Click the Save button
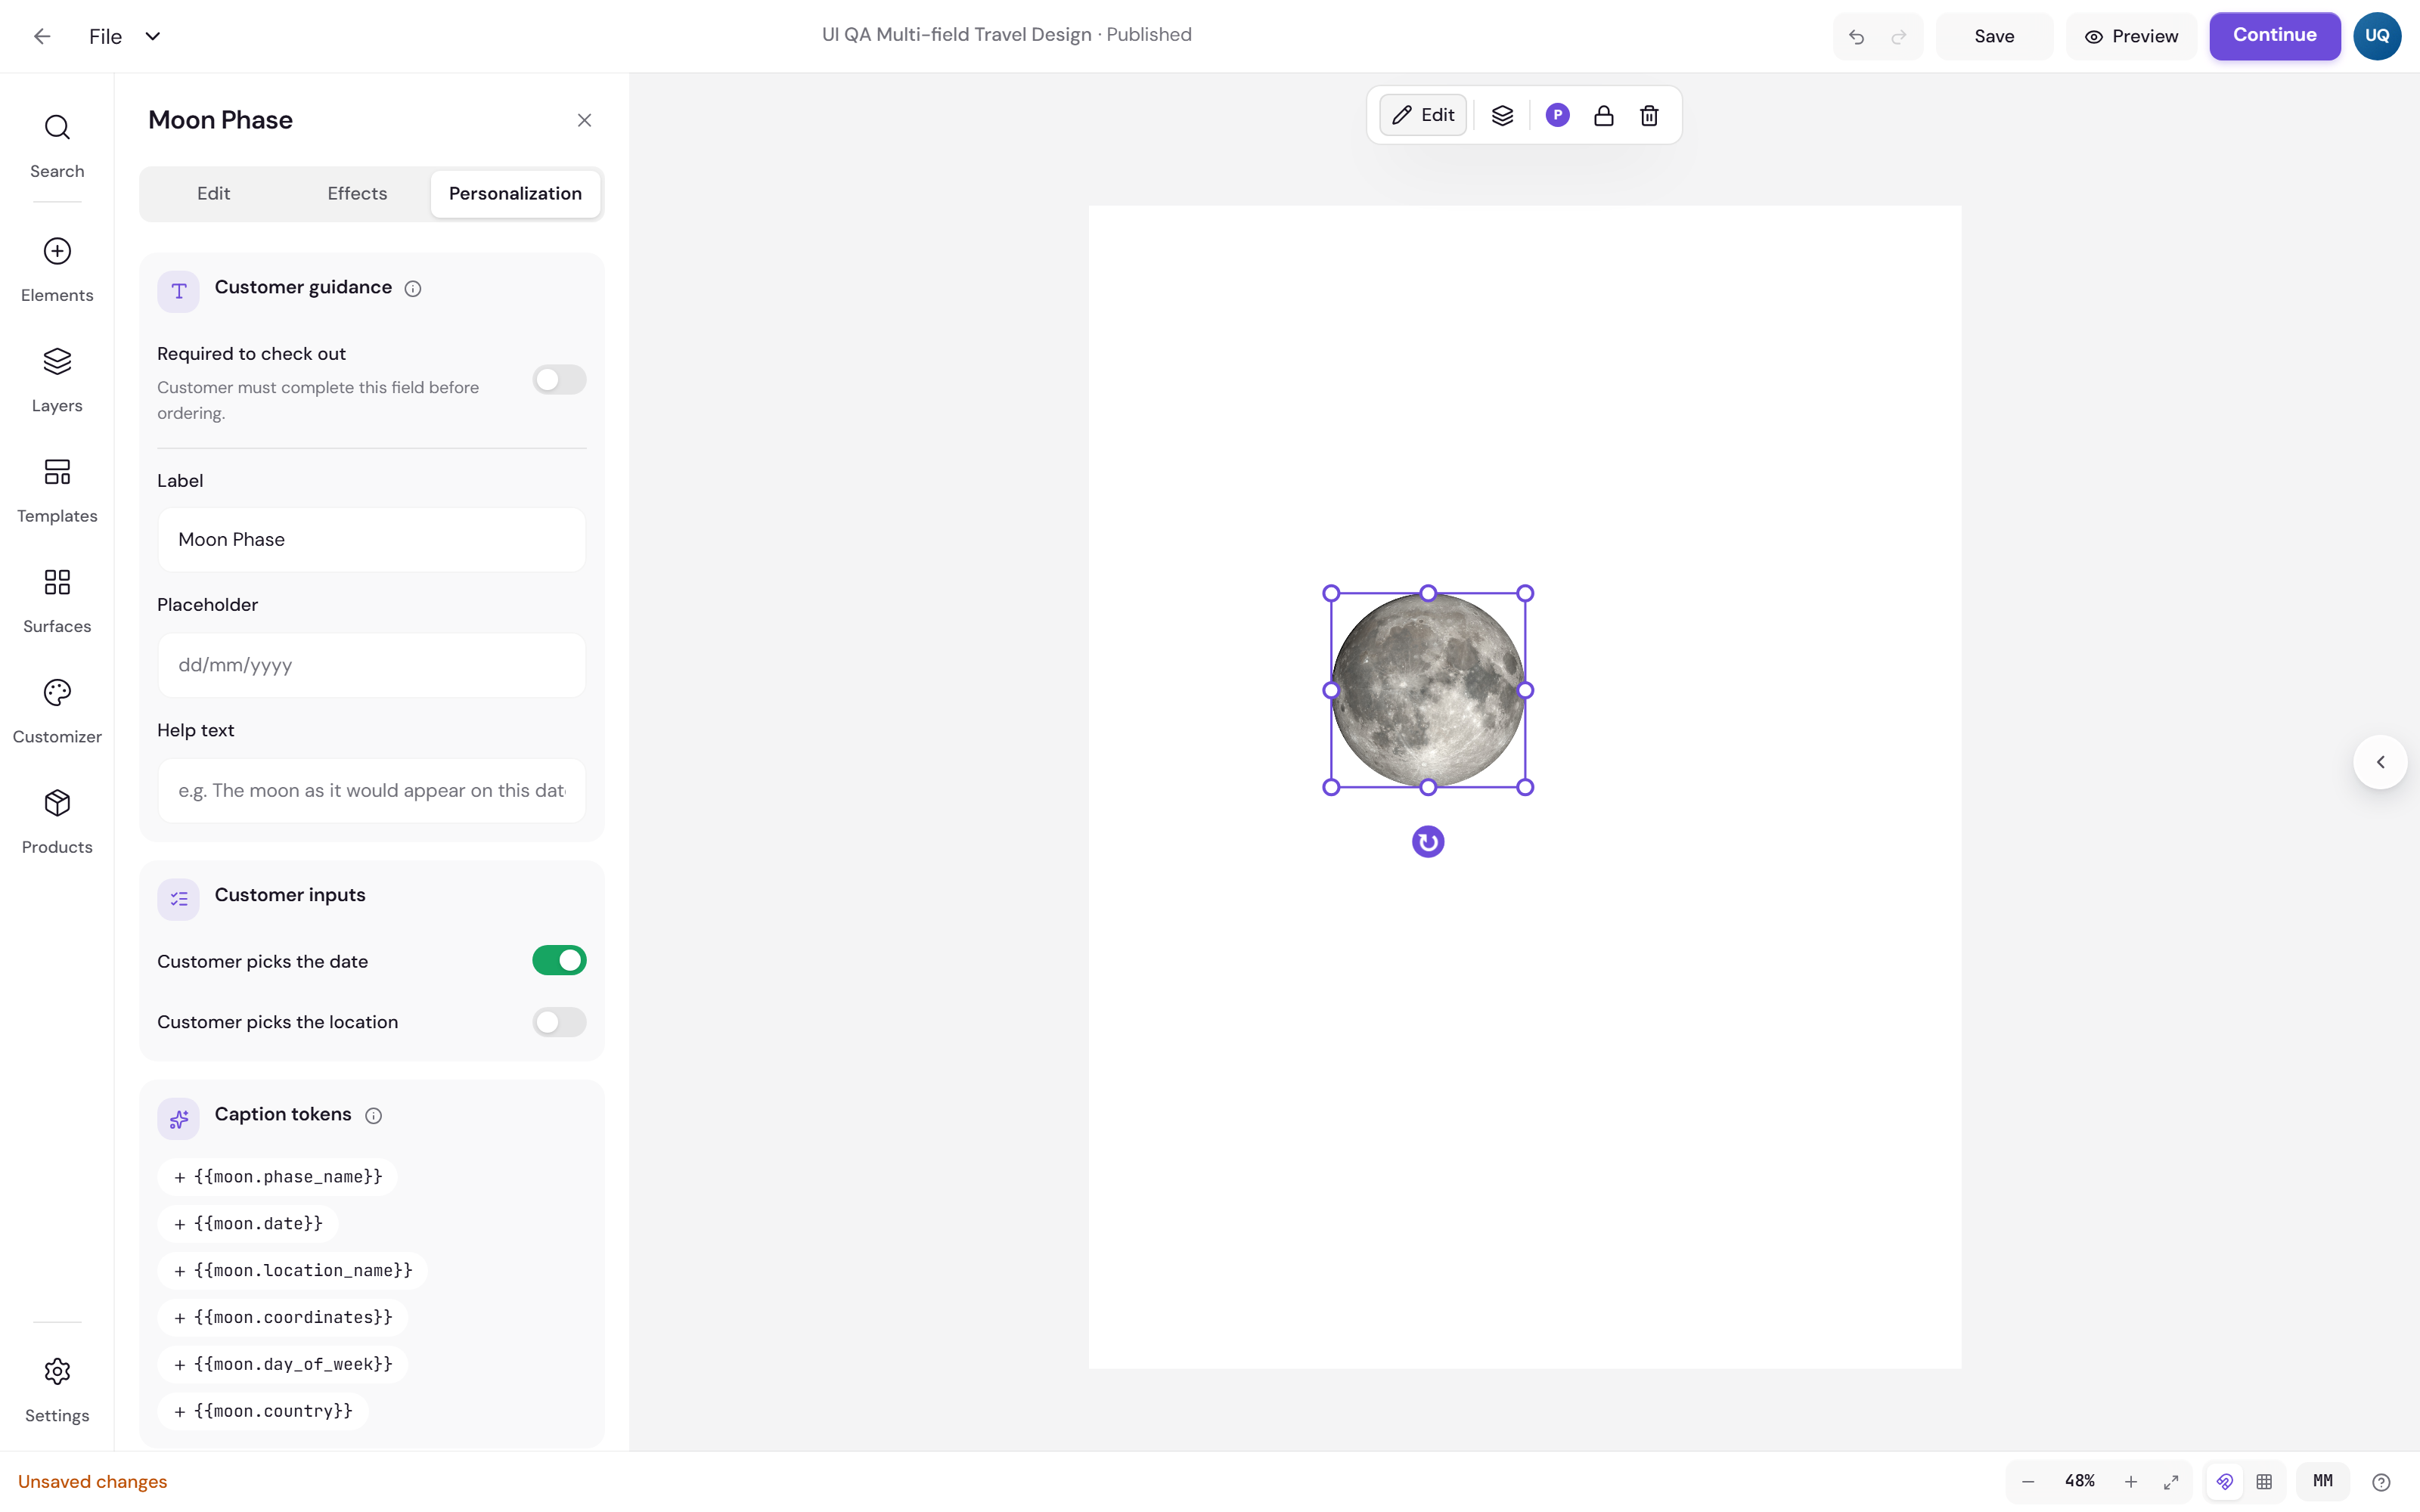 (x=1994, y=37)
